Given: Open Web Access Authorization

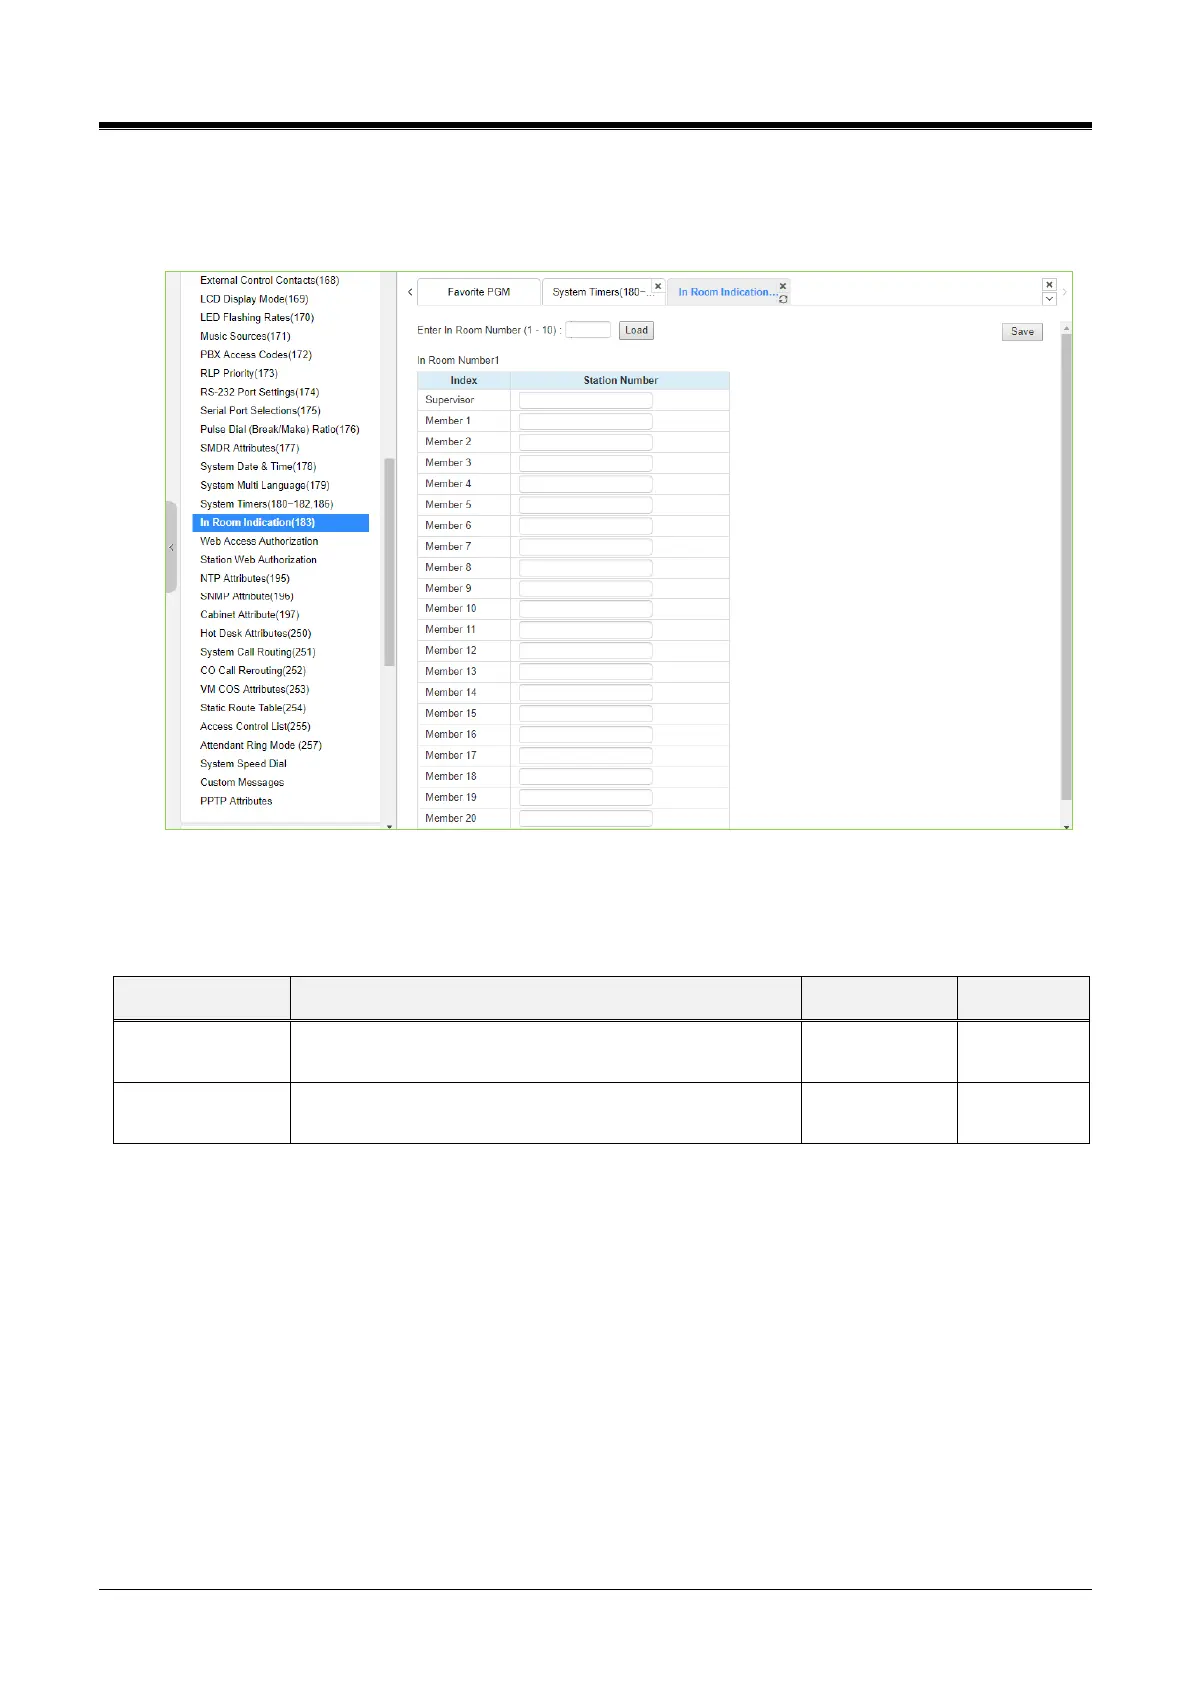Looking at the screenshot, I should [x=259, y=541].
